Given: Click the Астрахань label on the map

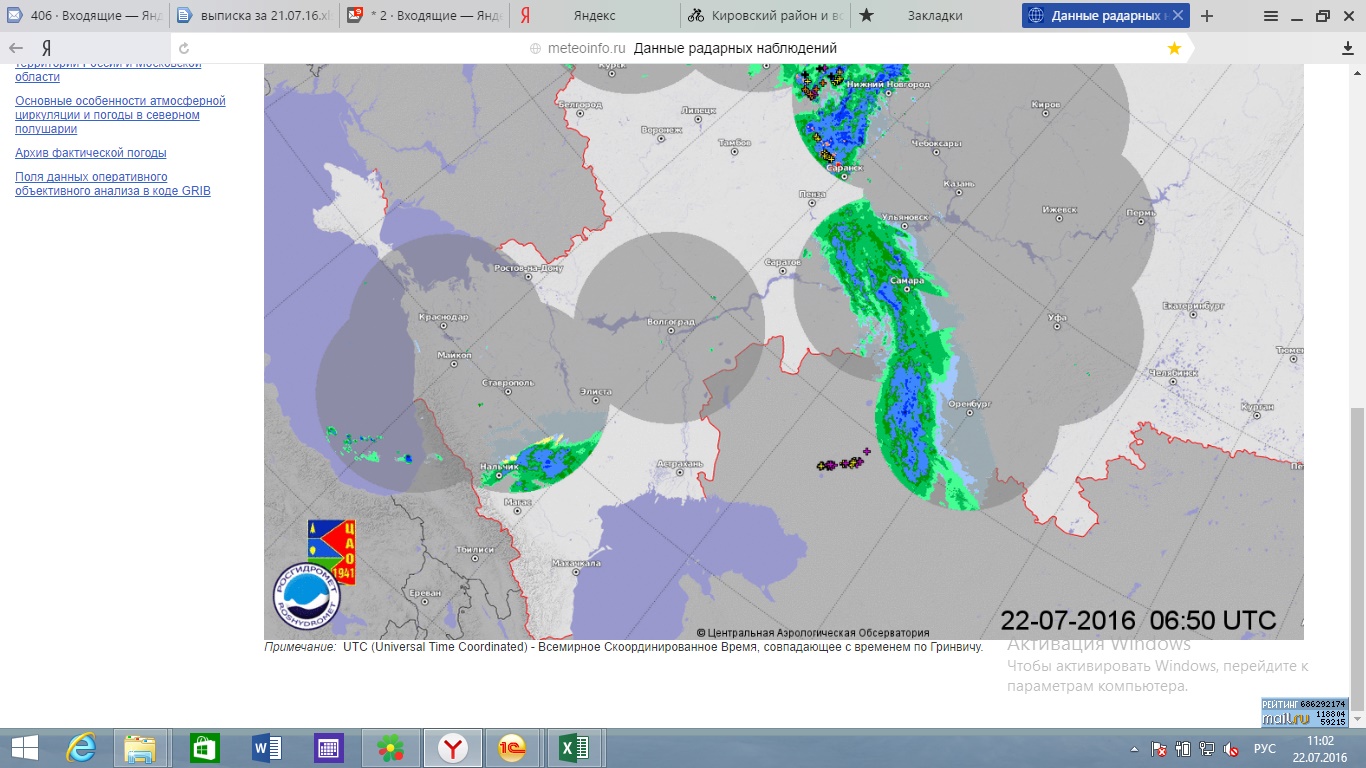Looking at the screenshot, I should [681, 463].
